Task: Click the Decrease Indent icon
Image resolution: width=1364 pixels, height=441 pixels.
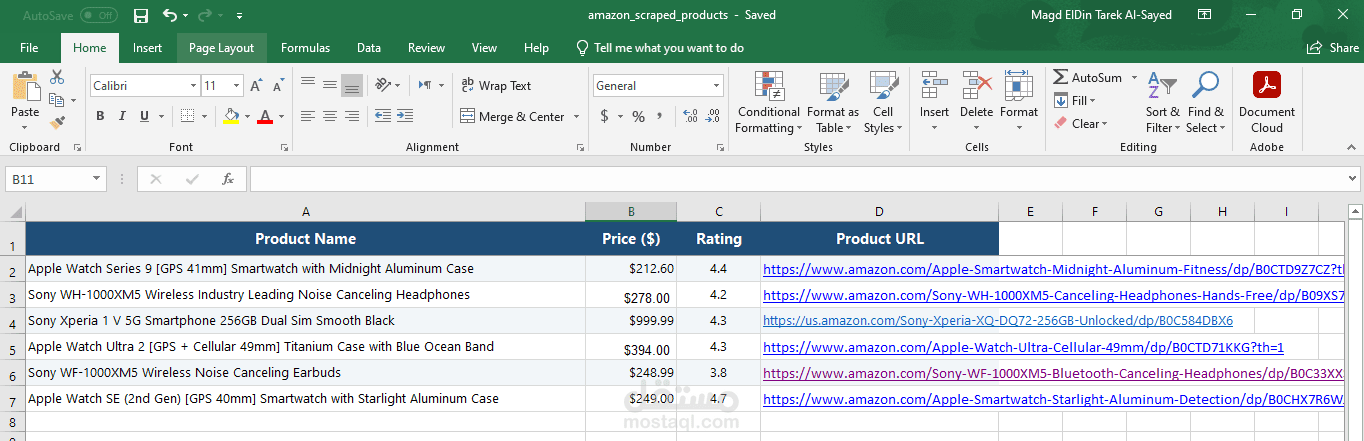Action: click(x=383, y=117)
